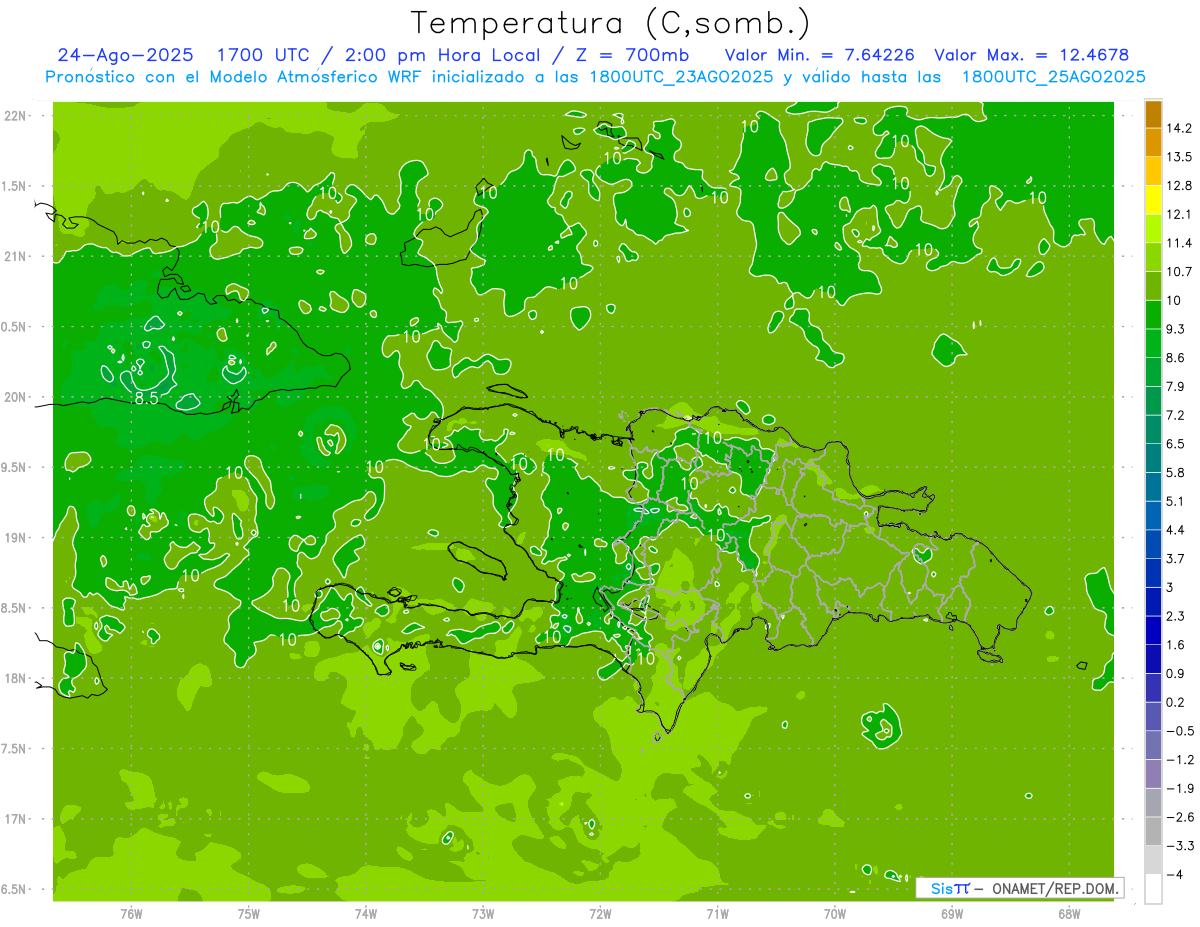Viewport: 1200px width, 927px height.
Task: Click the colorbar value "-3.3"
Action: pos(1180,845)
